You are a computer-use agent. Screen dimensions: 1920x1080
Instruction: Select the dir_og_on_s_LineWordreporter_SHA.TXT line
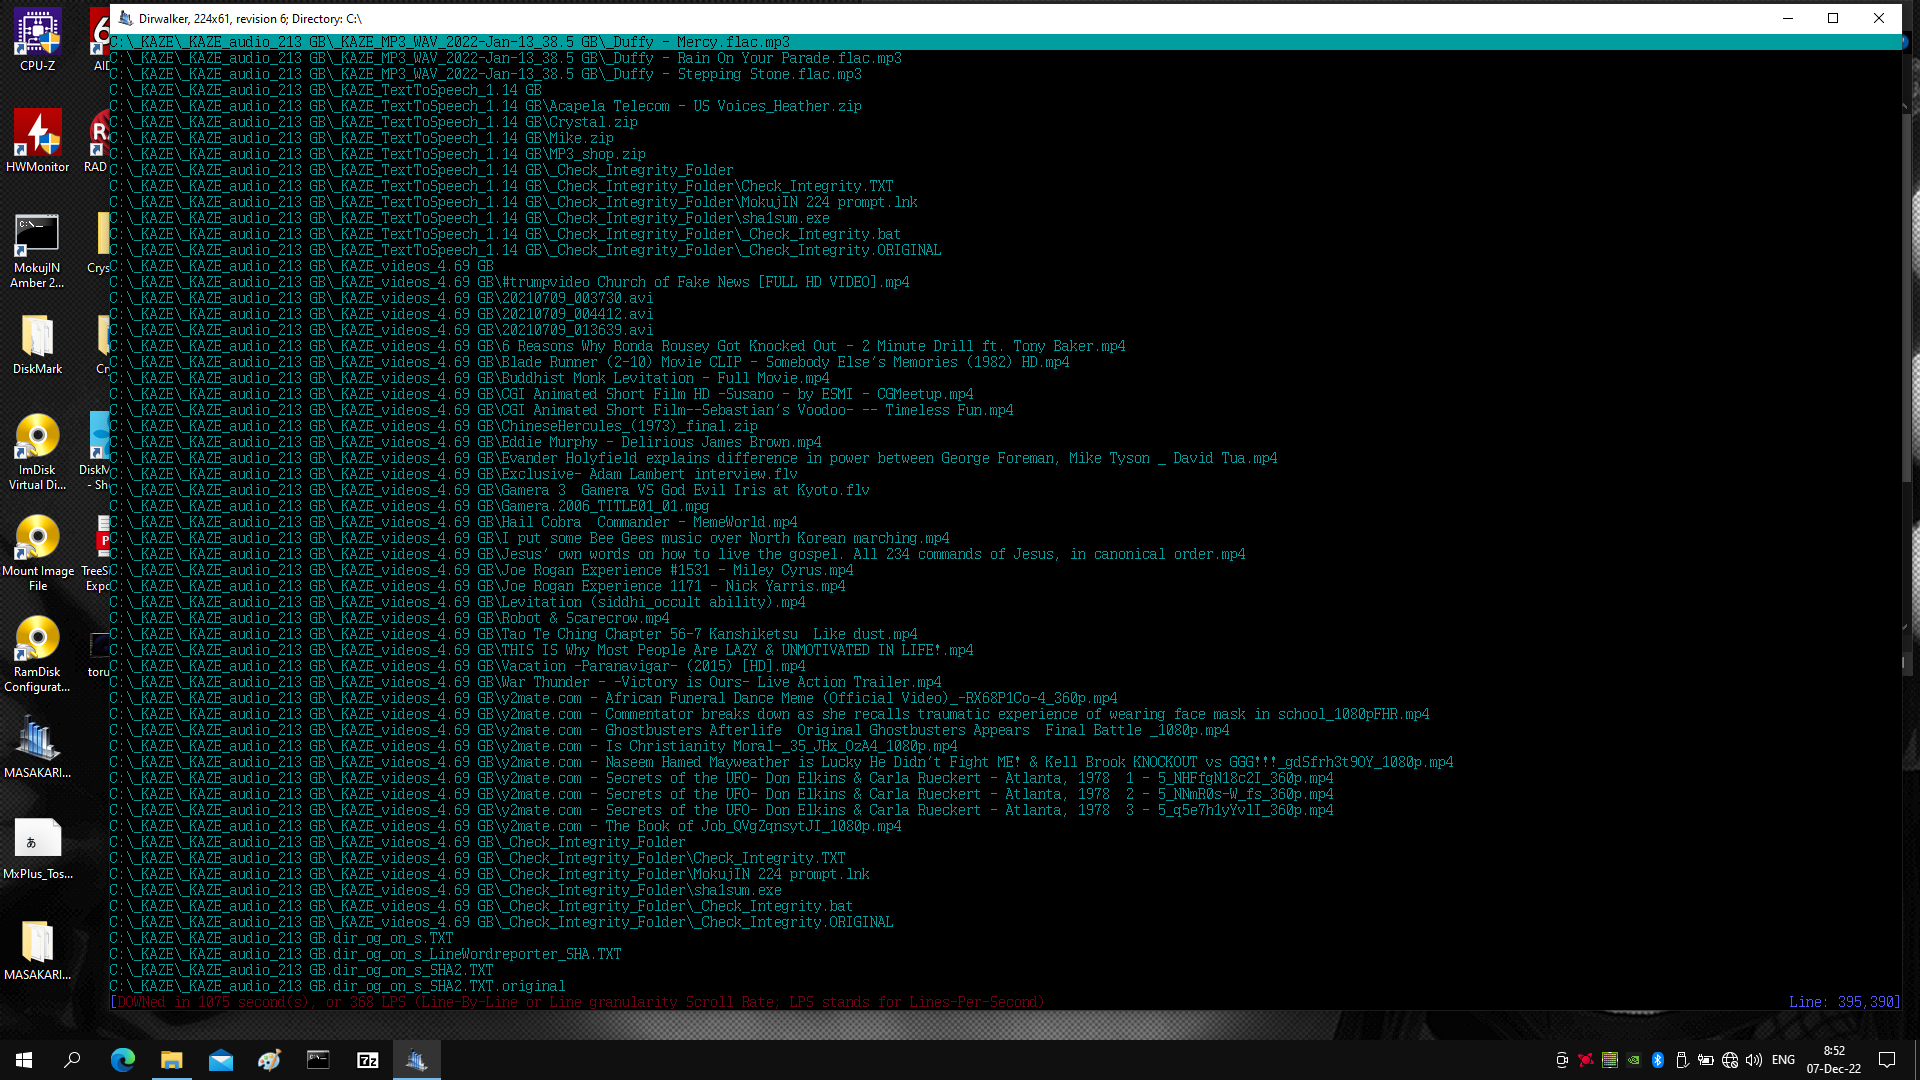(x=366, y=954)
